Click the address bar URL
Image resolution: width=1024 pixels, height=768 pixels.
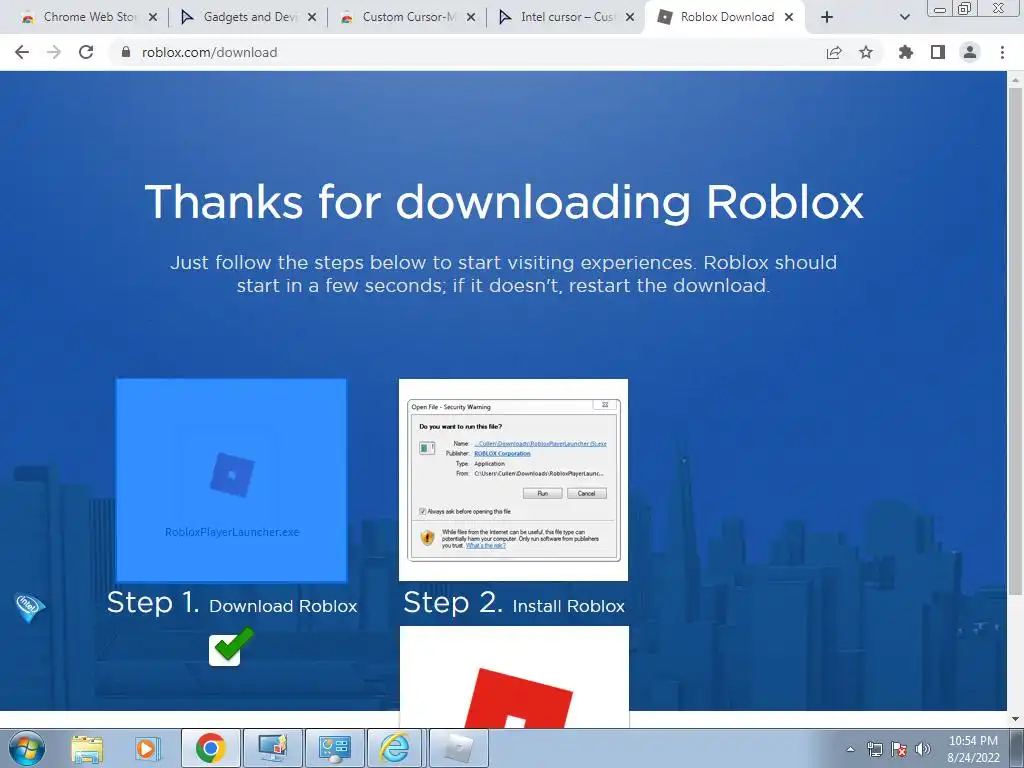pos(210,52)
